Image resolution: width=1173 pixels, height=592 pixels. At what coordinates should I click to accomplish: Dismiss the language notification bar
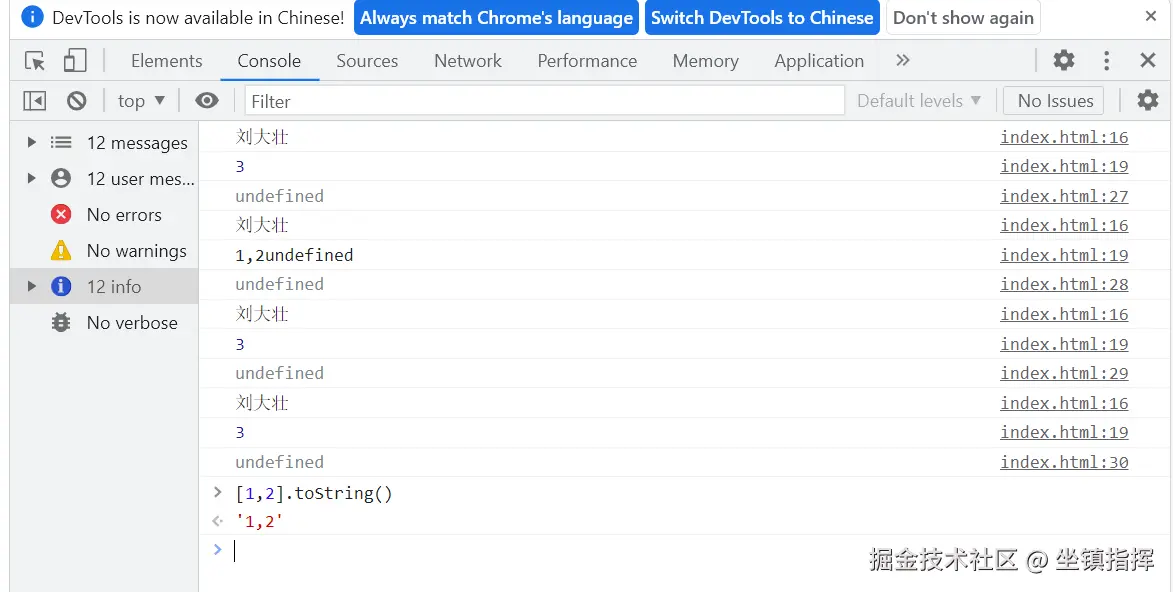(1151, 16)
